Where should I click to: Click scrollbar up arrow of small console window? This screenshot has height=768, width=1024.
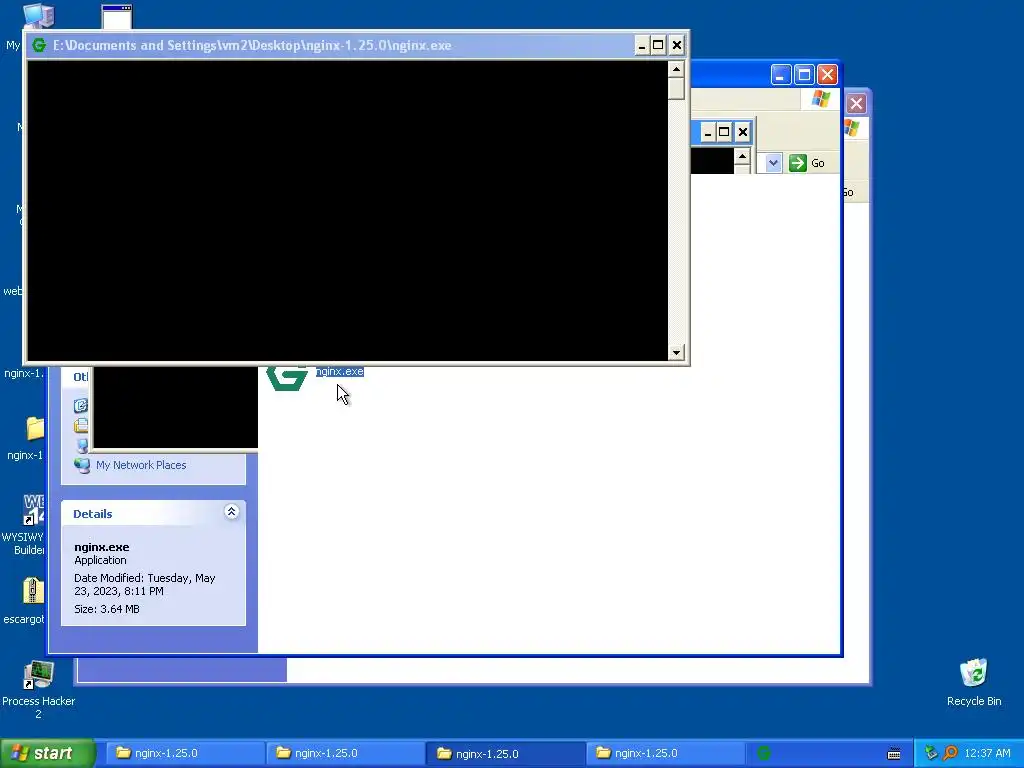click(x=742, y=156)
